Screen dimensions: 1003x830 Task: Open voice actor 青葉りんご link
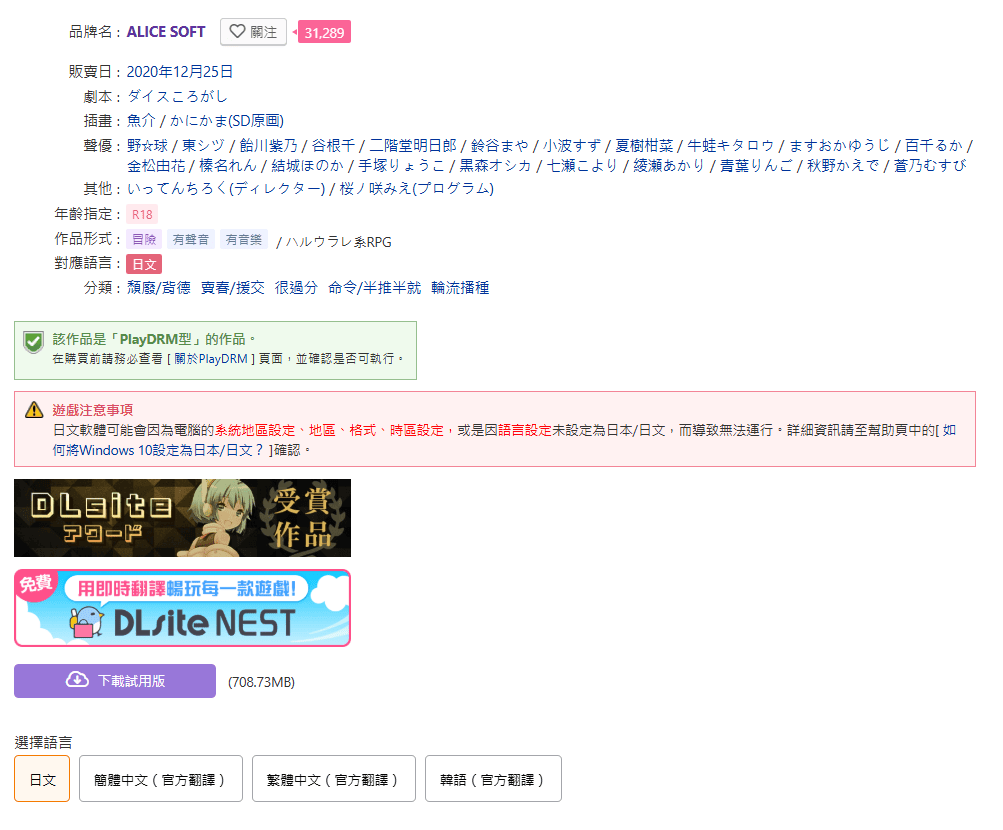(756, 166)
